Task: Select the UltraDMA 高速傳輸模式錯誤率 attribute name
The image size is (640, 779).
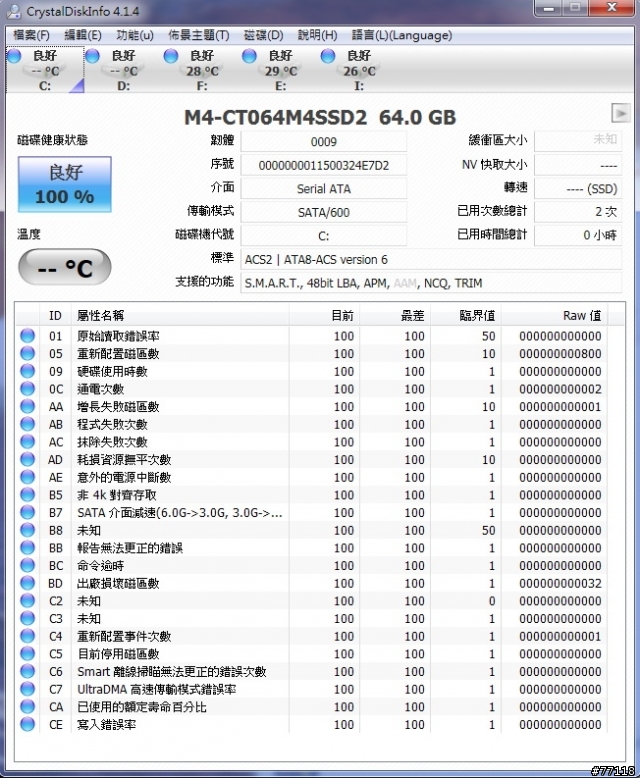Action: [x=157, y=690]
